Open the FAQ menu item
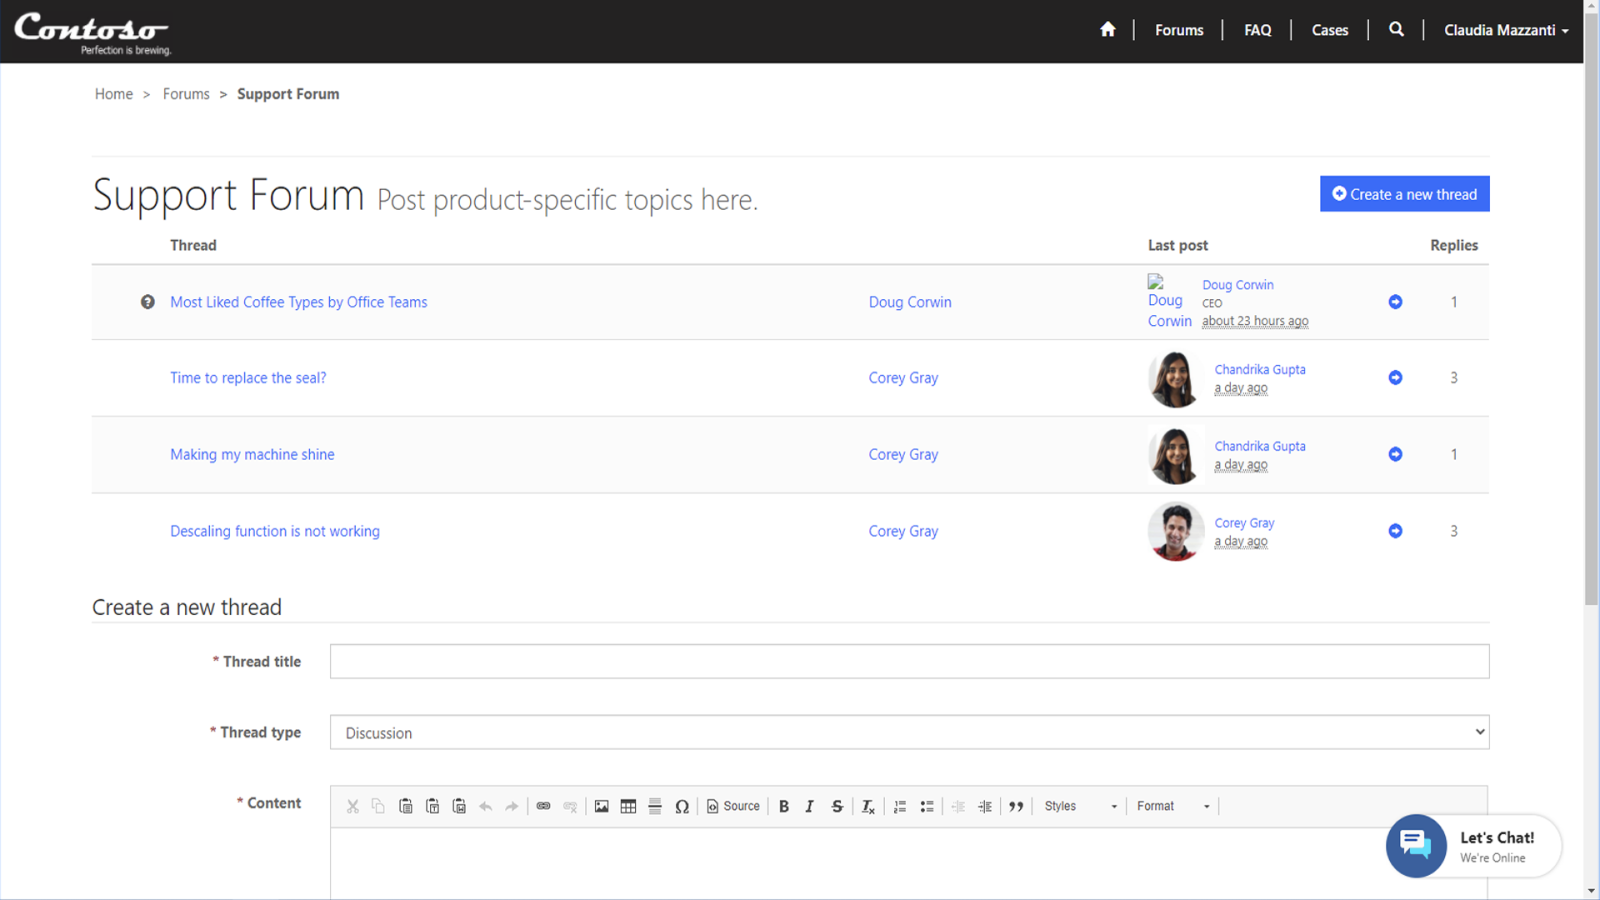 (x=1257, y=30)
